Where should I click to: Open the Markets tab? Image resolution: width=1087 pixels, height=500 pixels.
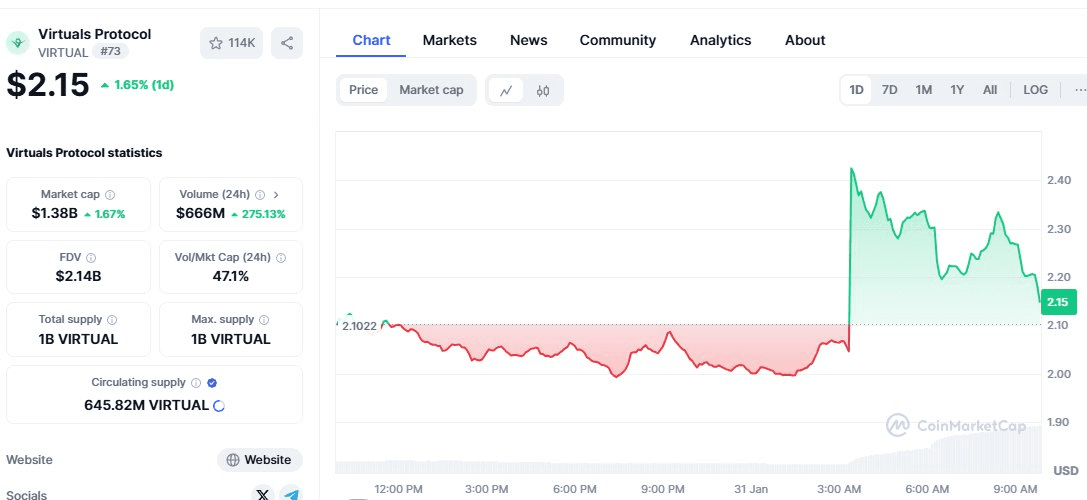[450, 40]
